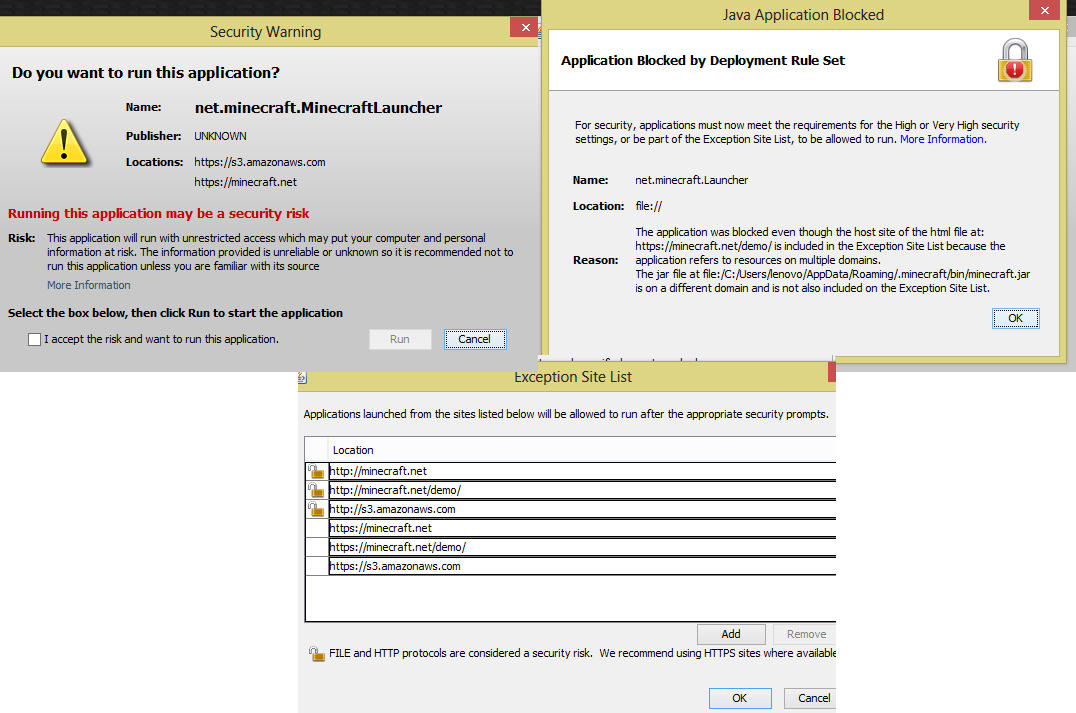Click the blocked padlock icon in Java Application Blocked
This screenshot has height=713, width=1076.
pos(1015,60)
